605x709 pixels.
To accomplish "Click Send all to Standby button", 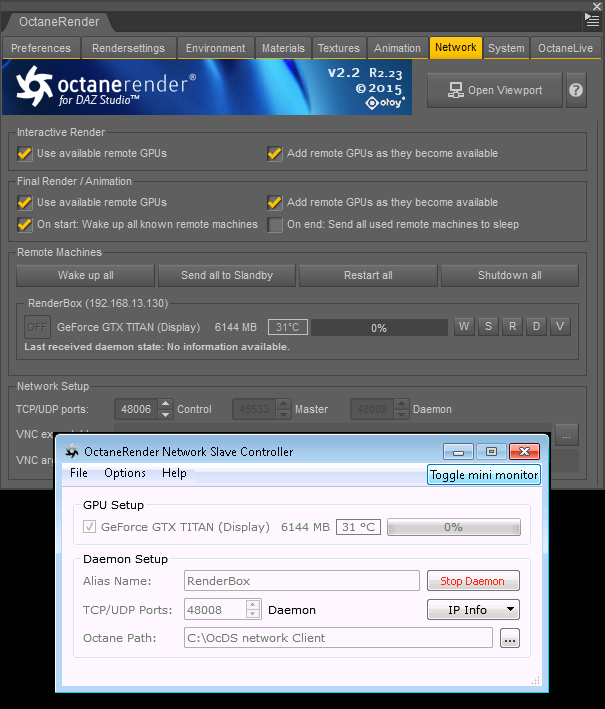I will pyautogui.click(x=227, y=275).
